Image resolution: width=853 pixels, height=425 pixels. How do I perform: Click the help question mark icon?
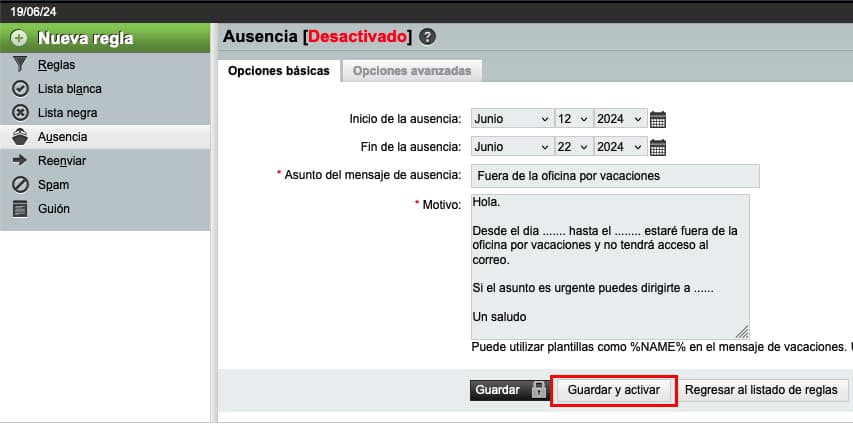click(x=428, y=37)
